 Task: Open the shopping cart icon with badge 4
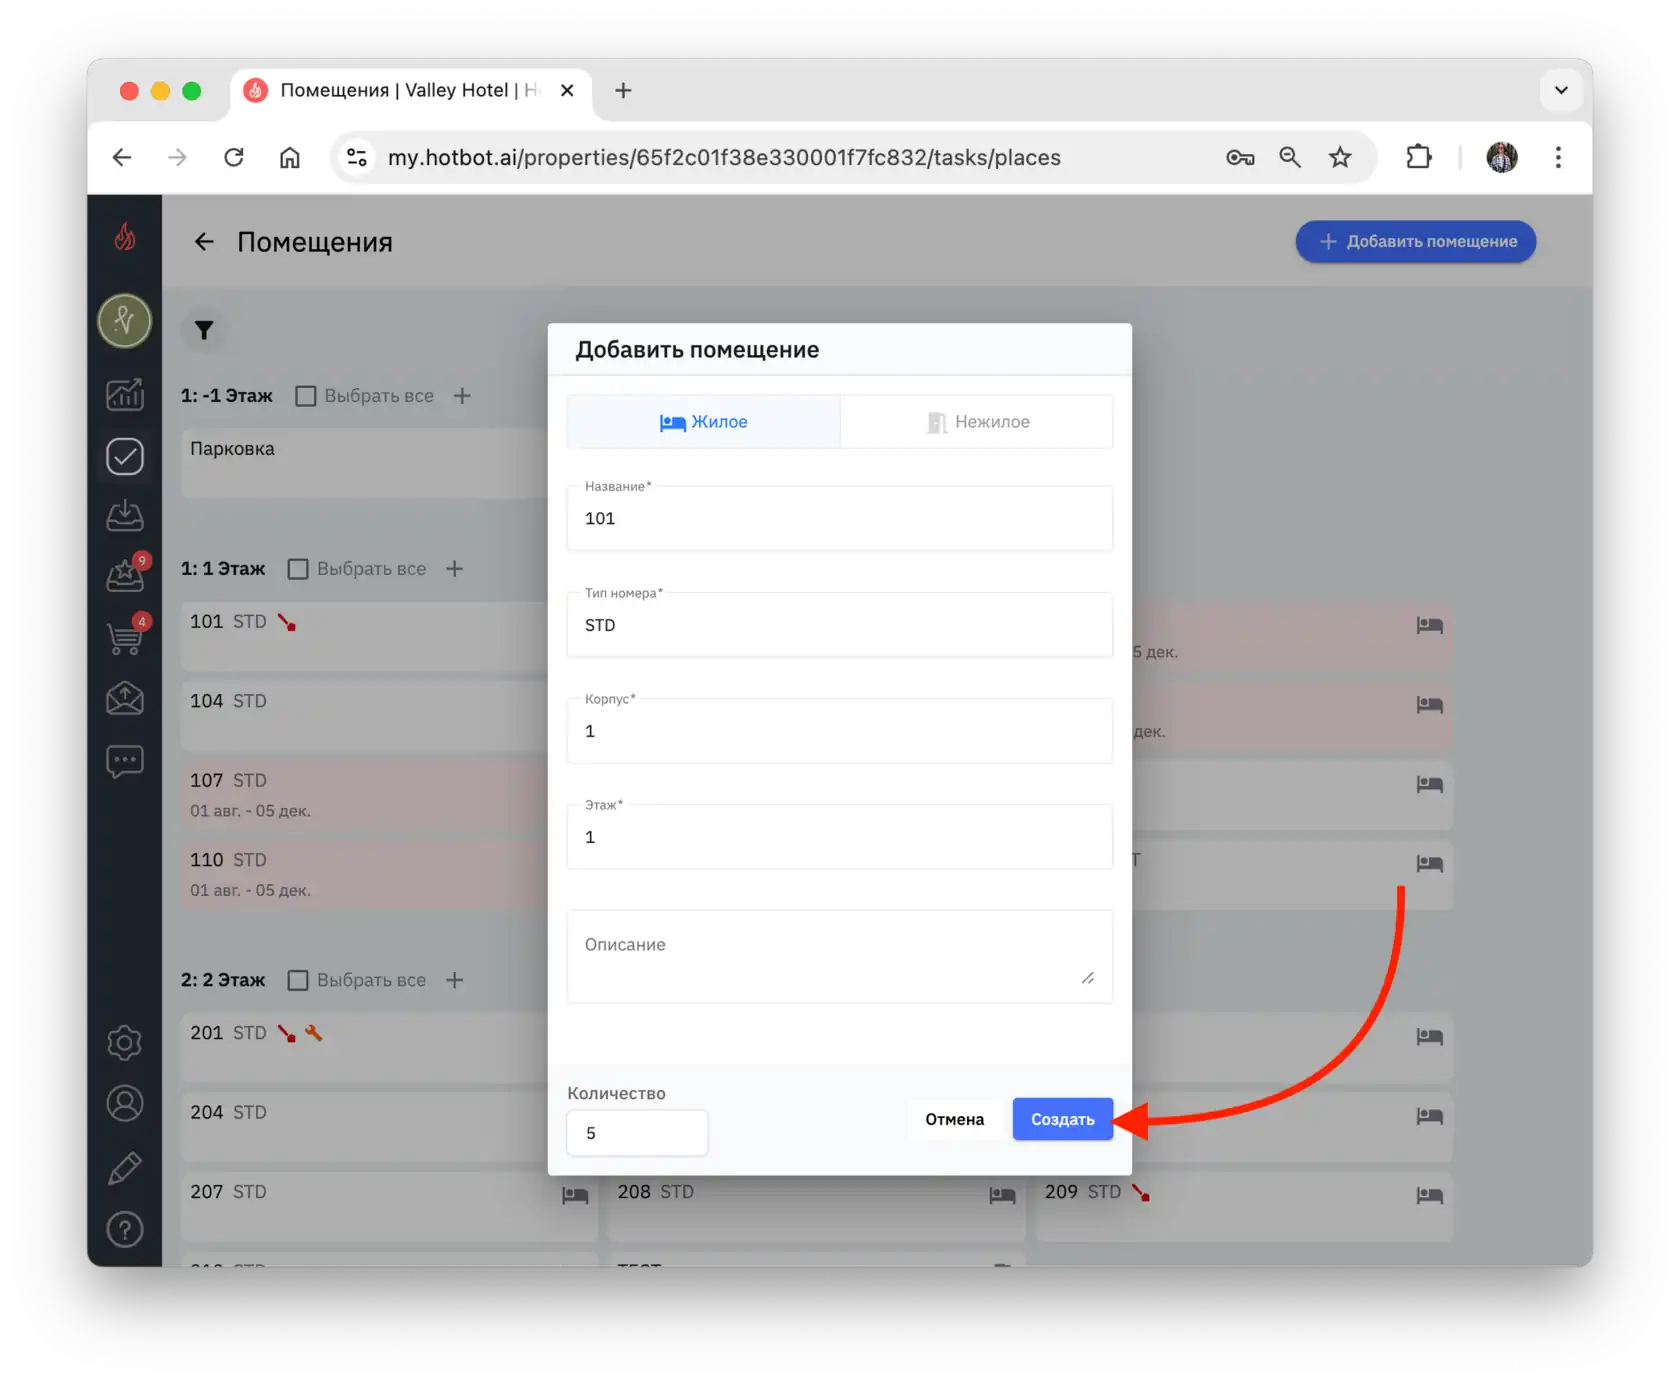[125, 636]
